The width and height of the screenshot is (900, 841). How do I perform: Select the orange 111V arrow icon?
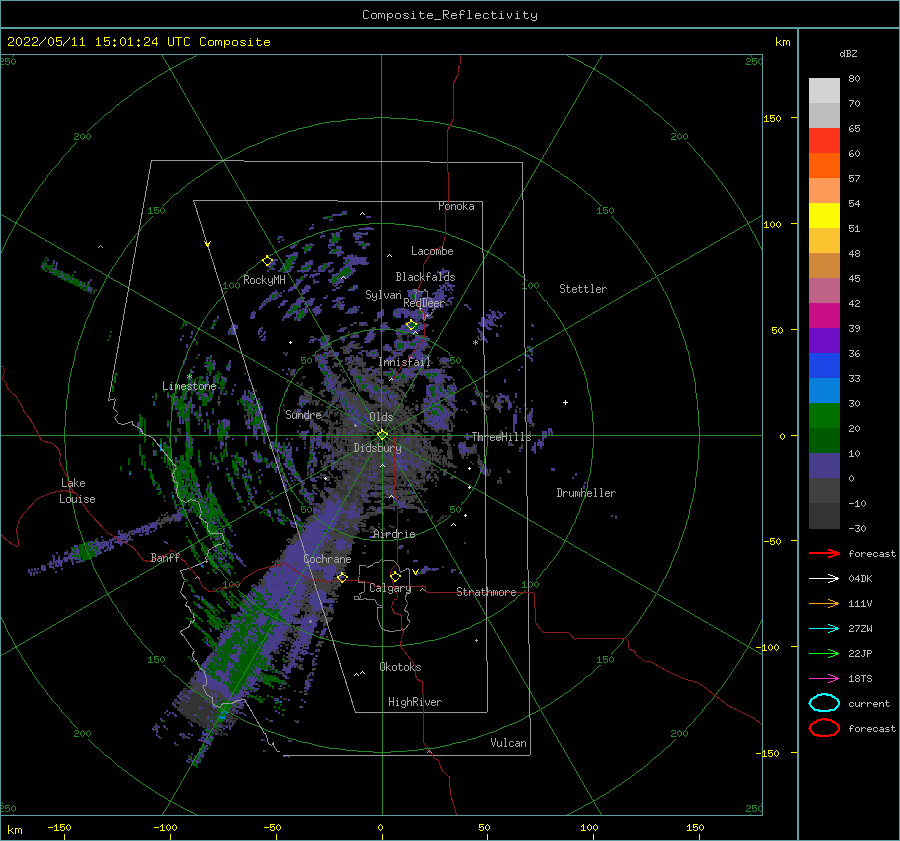pyautogui.click(x=824, y=603)
